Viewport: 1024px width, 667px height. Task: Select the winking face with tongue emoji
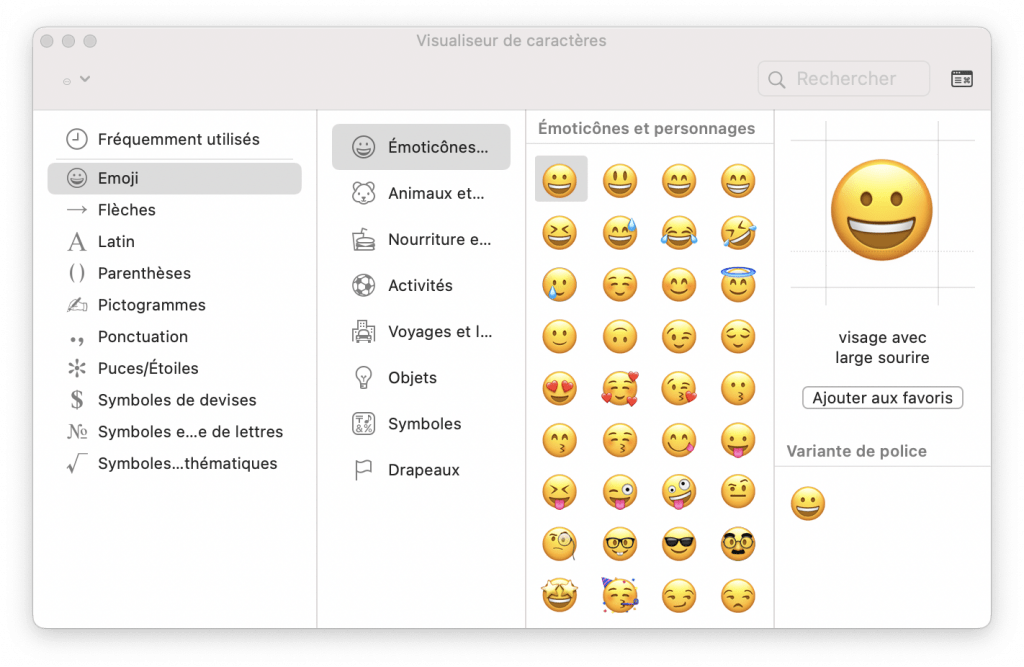[x=619, y=492]
